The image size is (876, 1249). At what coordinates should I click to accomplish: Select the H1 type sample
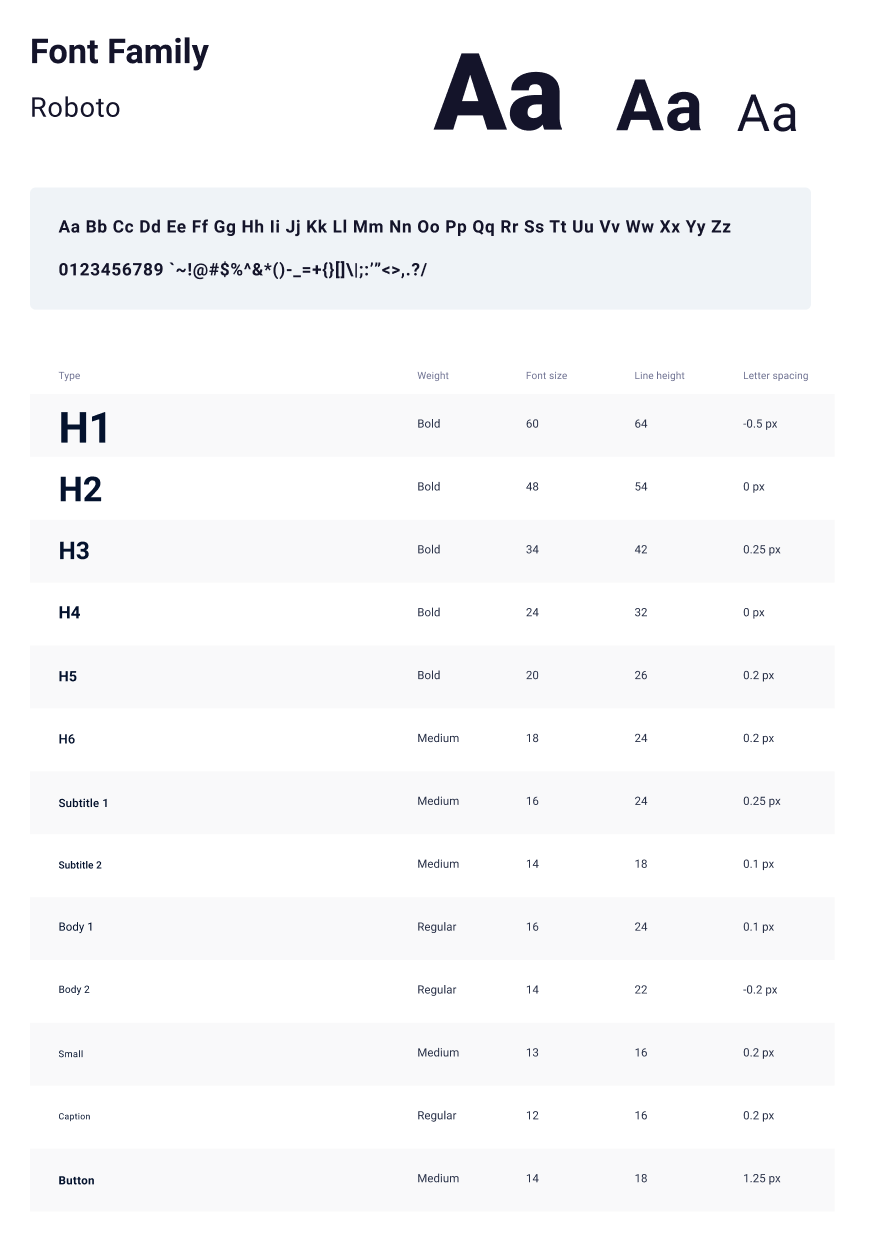[84, 427]
